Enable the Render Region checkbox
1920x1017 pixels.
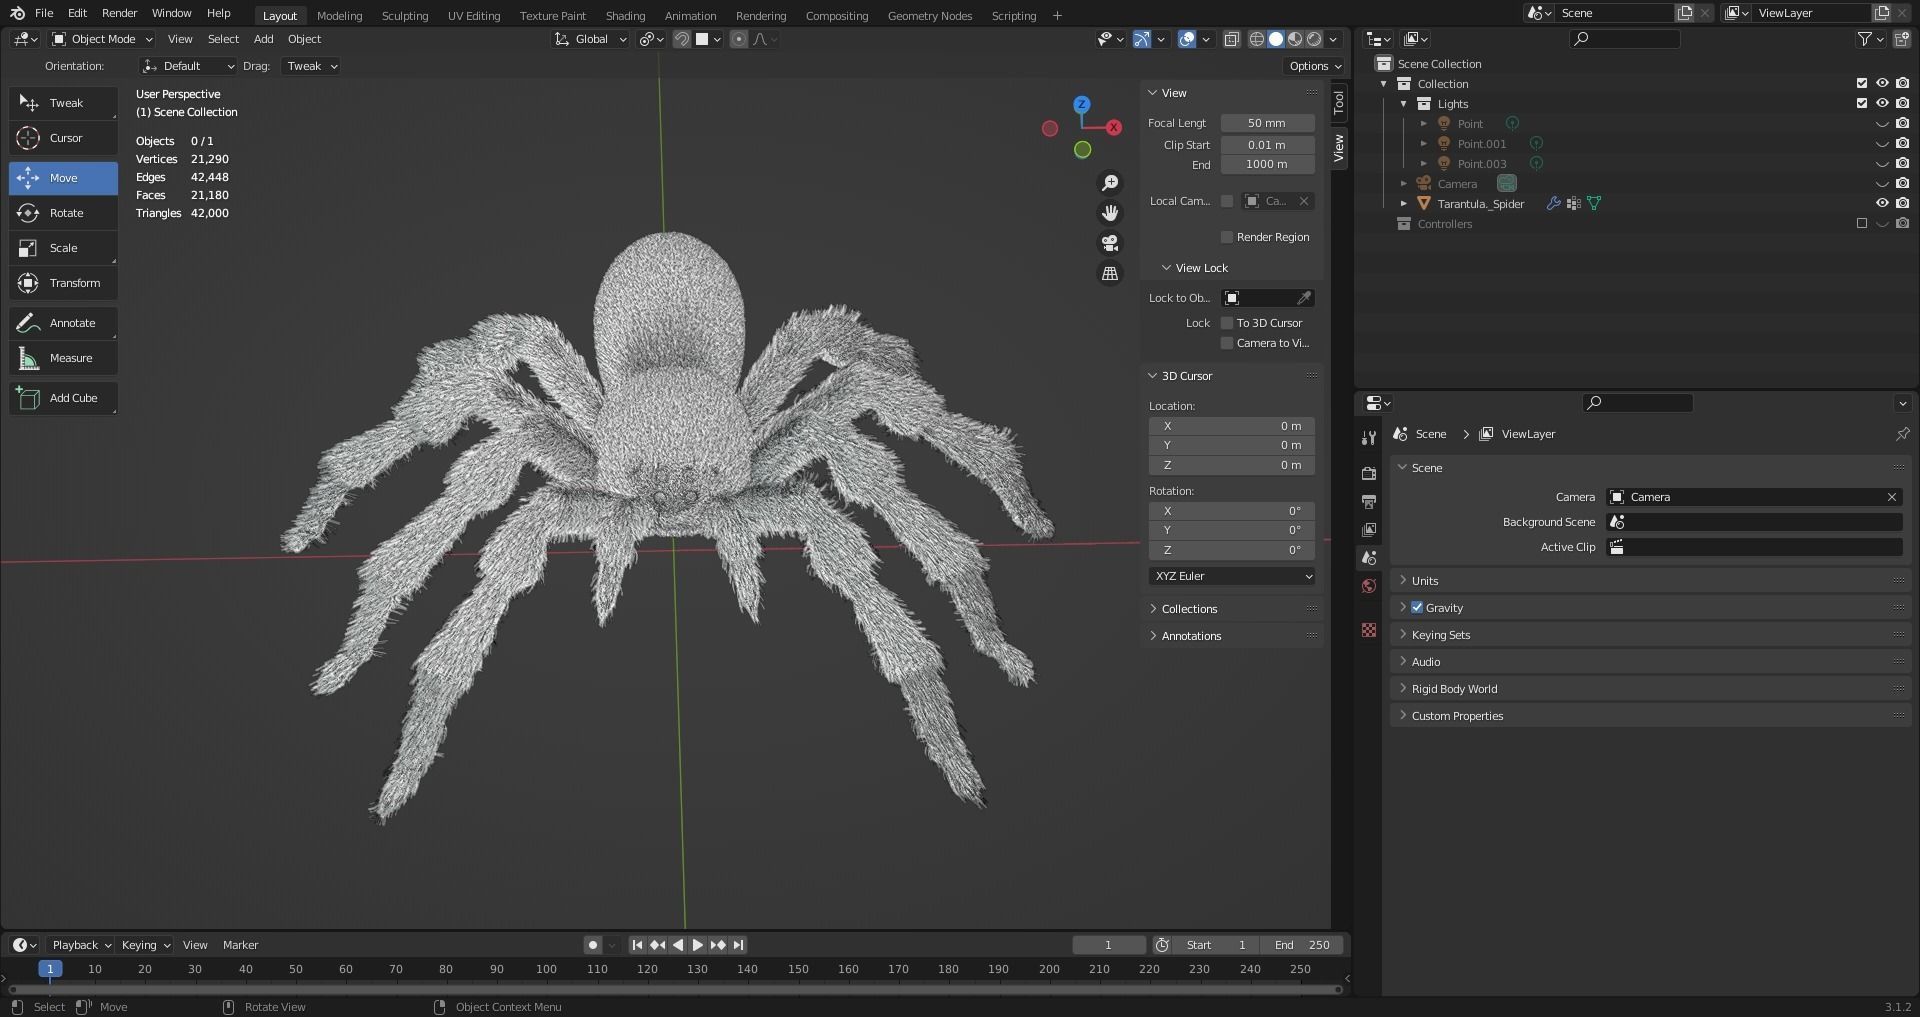pos(1227,237)
